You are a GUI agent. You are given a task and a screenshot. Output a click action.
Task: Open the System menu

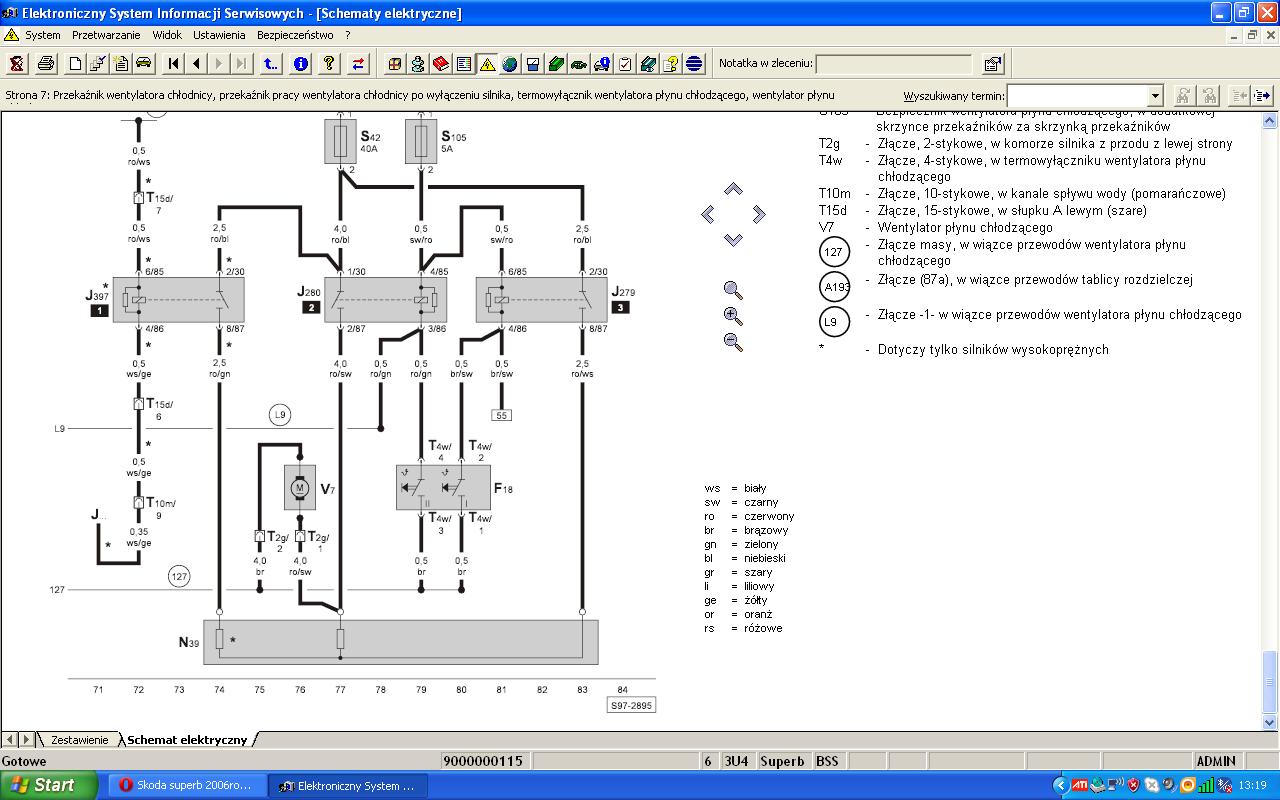(43, 35)
